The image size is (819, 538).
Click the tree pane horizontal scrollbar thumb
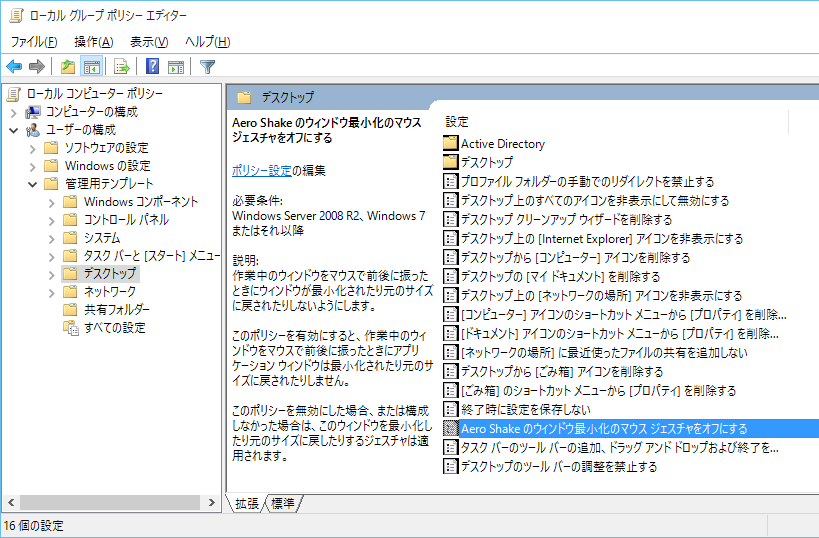pos(110,502)
